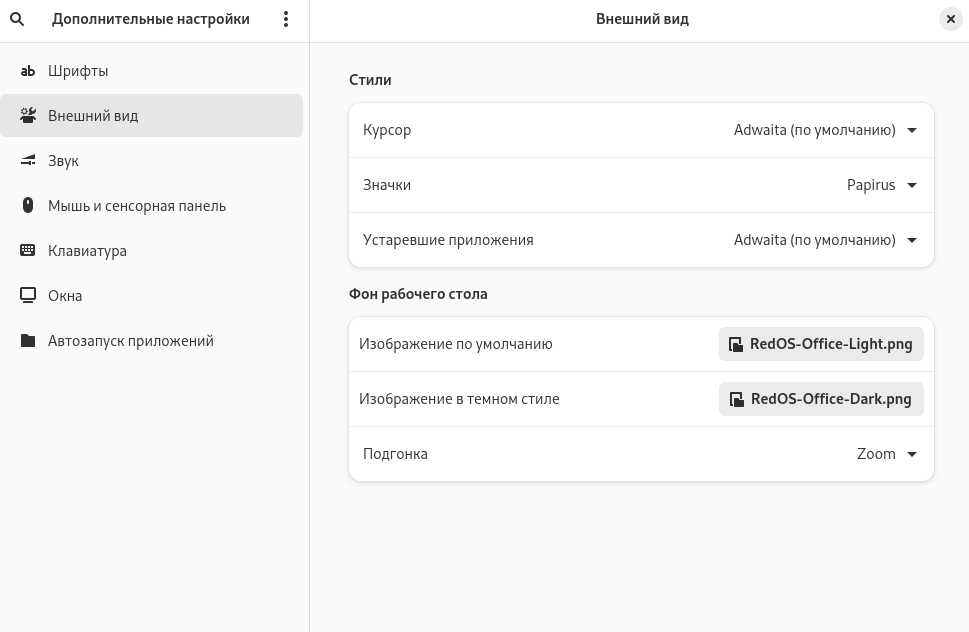This screenshot has width=969, height=632.
Task: Click the file icon in RedOS-Office-Dark button
Action: [x=736, y=399]
